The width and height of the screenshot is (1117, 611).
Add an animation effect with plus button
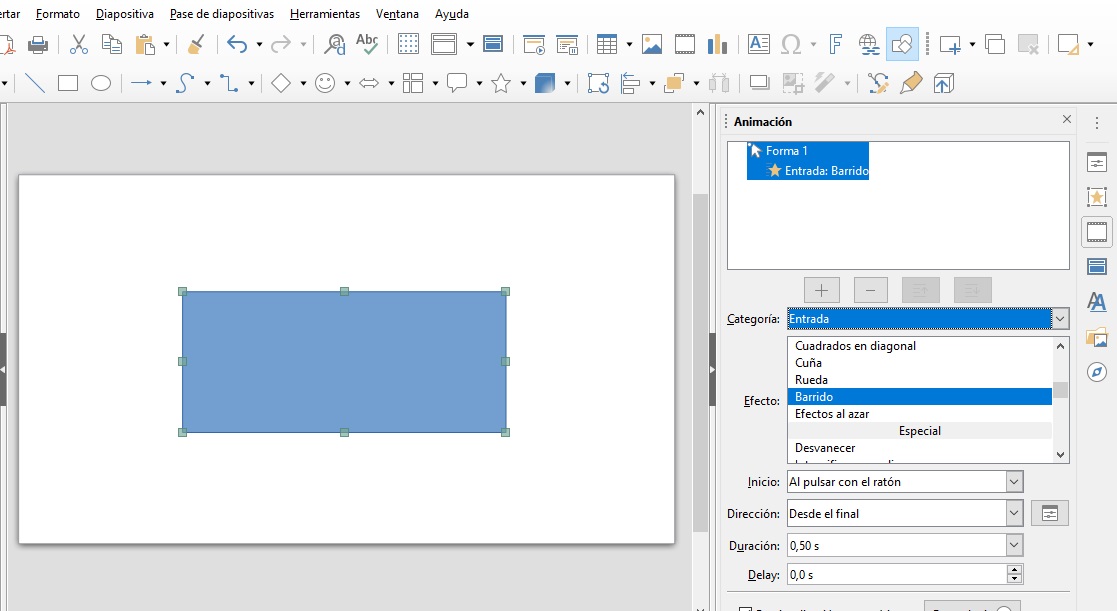[x=821, y=290]
